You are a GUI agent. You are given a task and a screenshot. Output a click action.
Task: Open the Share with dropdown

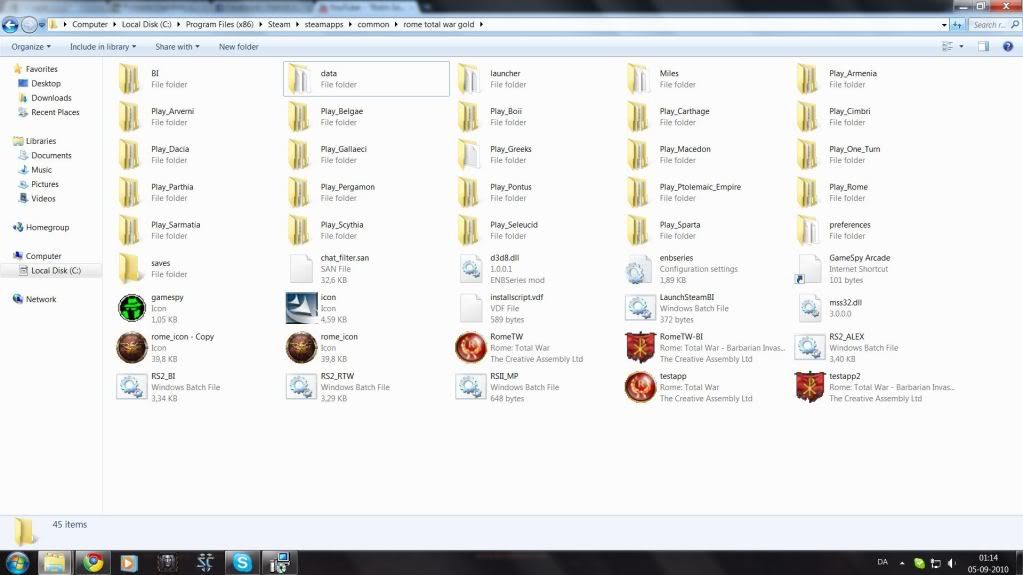pos(177,47)
